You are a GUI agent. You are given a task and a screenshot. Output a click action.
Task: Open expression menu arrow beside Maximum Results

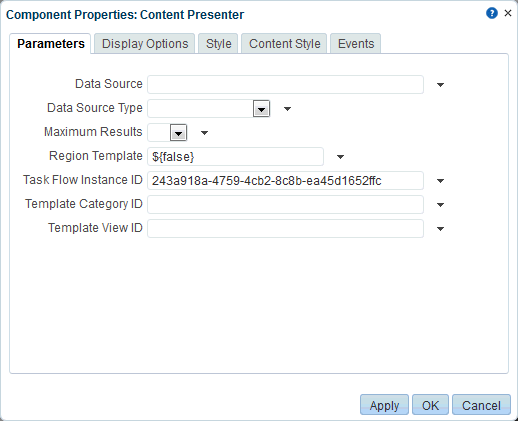tap(204, 133)
